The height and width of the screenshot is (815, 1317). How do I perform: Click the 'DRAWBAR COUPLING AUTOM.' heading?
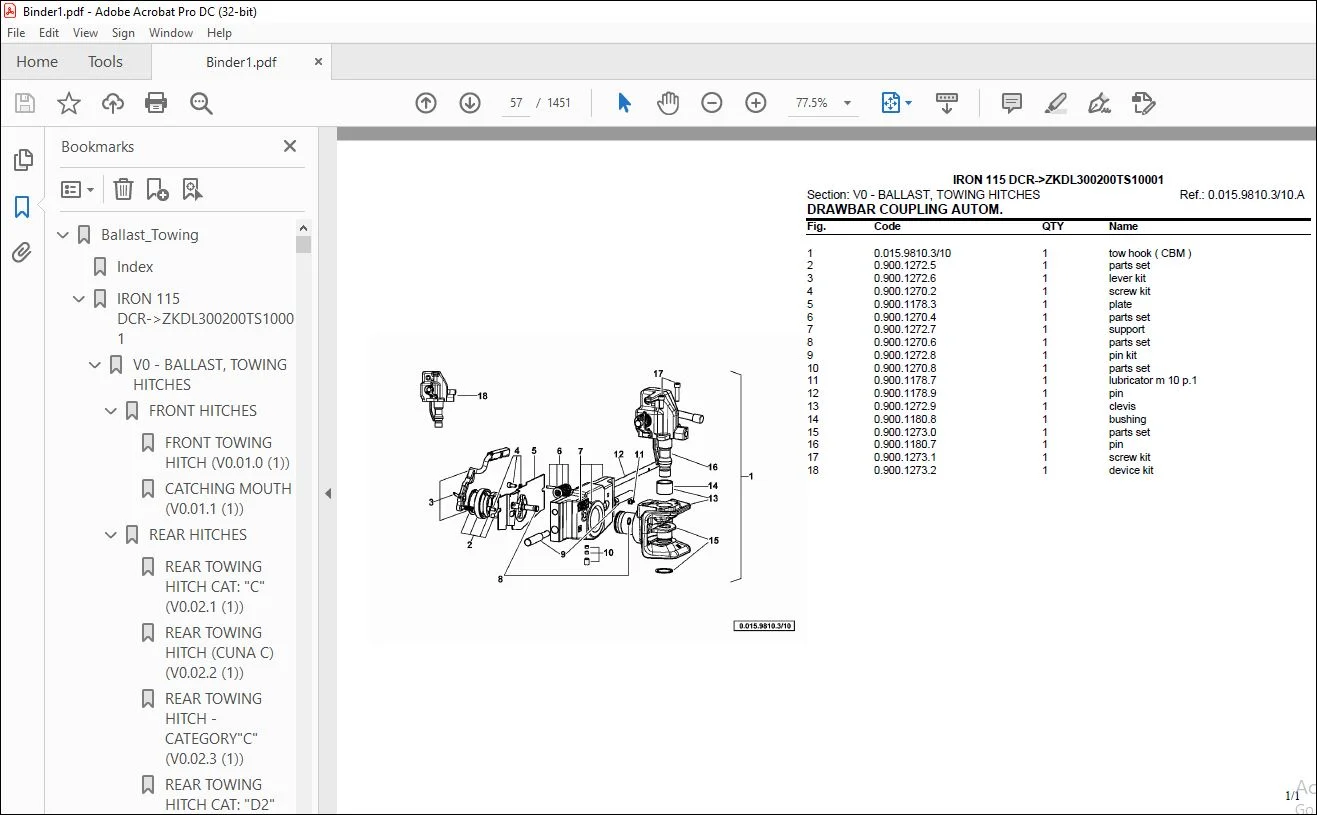(904, 210)
